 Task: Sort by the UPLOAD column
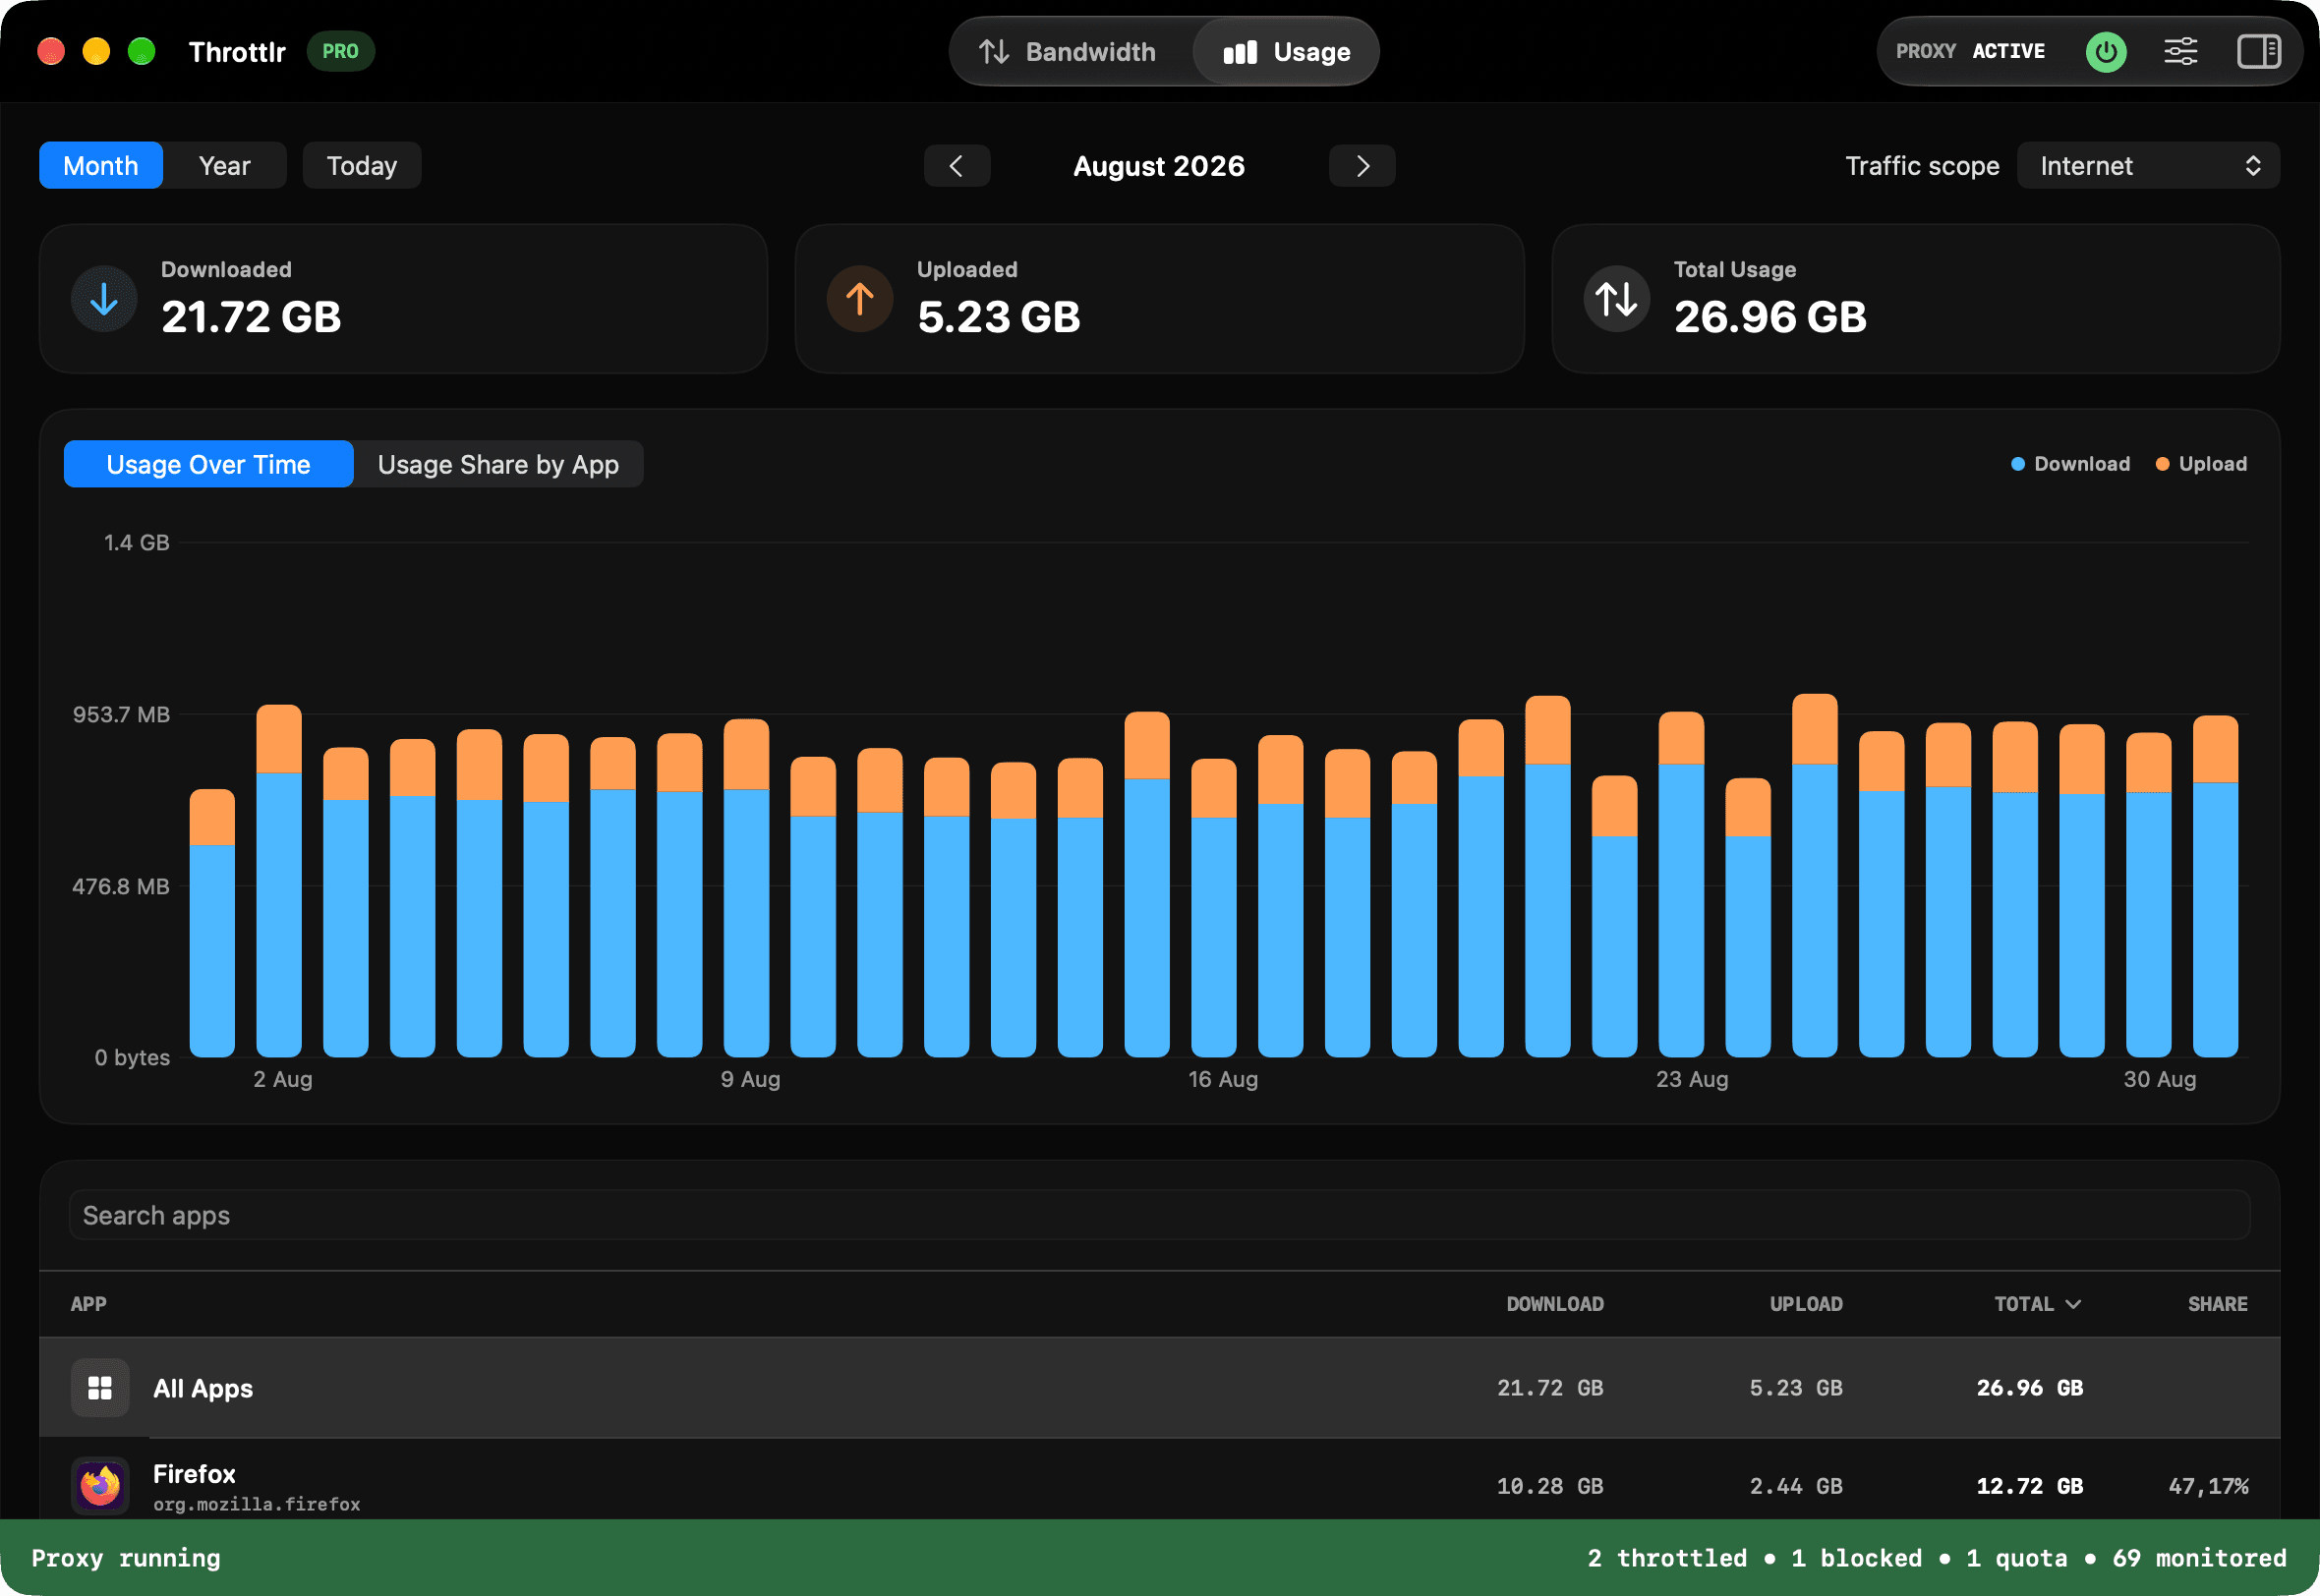(1806, 1304)
